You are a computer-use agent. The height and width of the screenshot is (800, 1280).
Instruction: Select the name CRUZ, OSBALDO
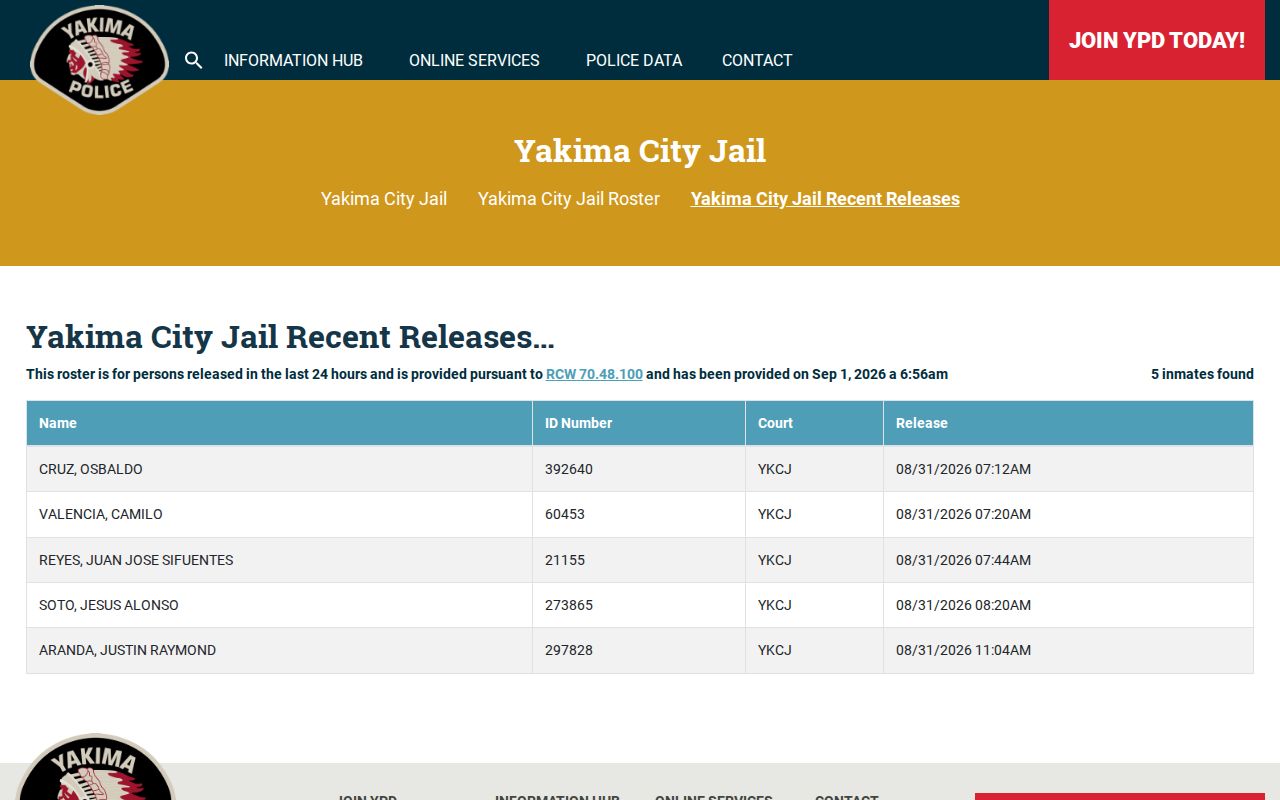coord(91,469)
